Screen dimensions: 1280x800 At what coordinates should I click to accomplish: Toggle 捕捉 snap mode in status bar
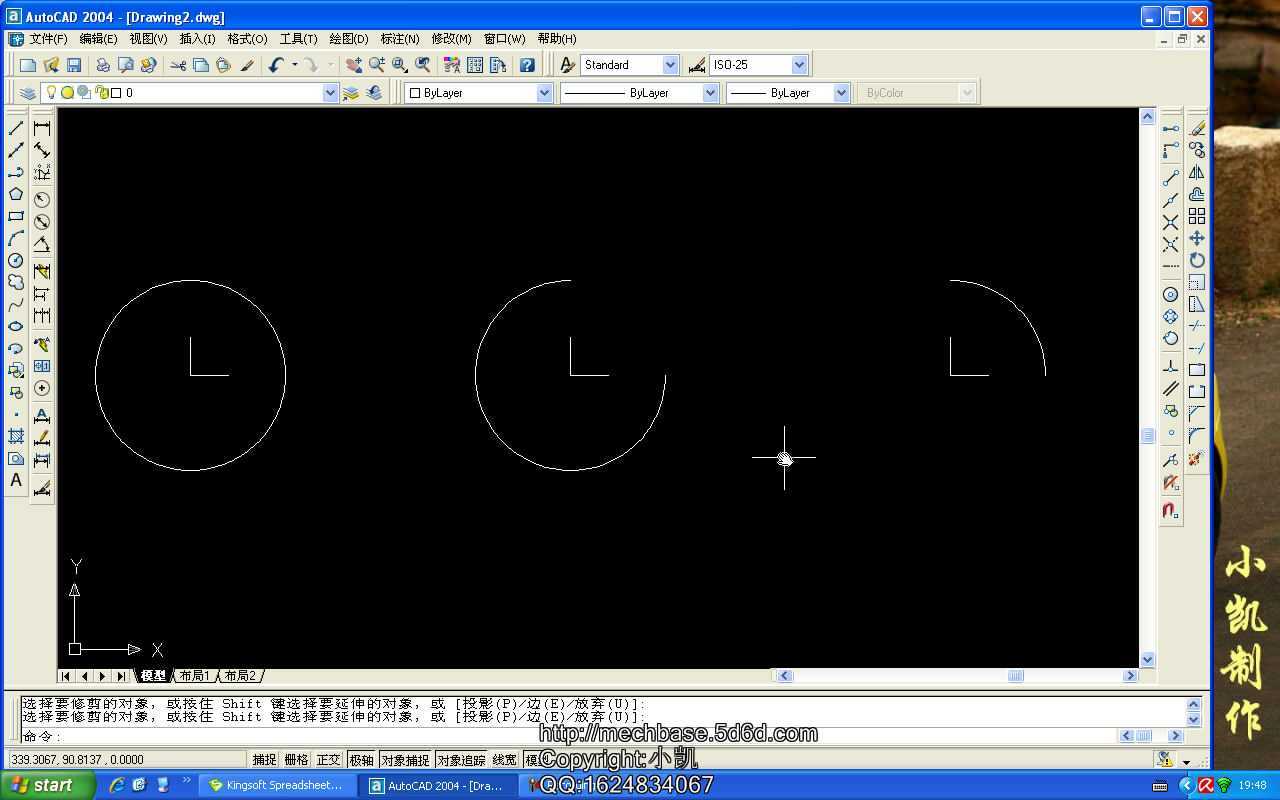264,760
